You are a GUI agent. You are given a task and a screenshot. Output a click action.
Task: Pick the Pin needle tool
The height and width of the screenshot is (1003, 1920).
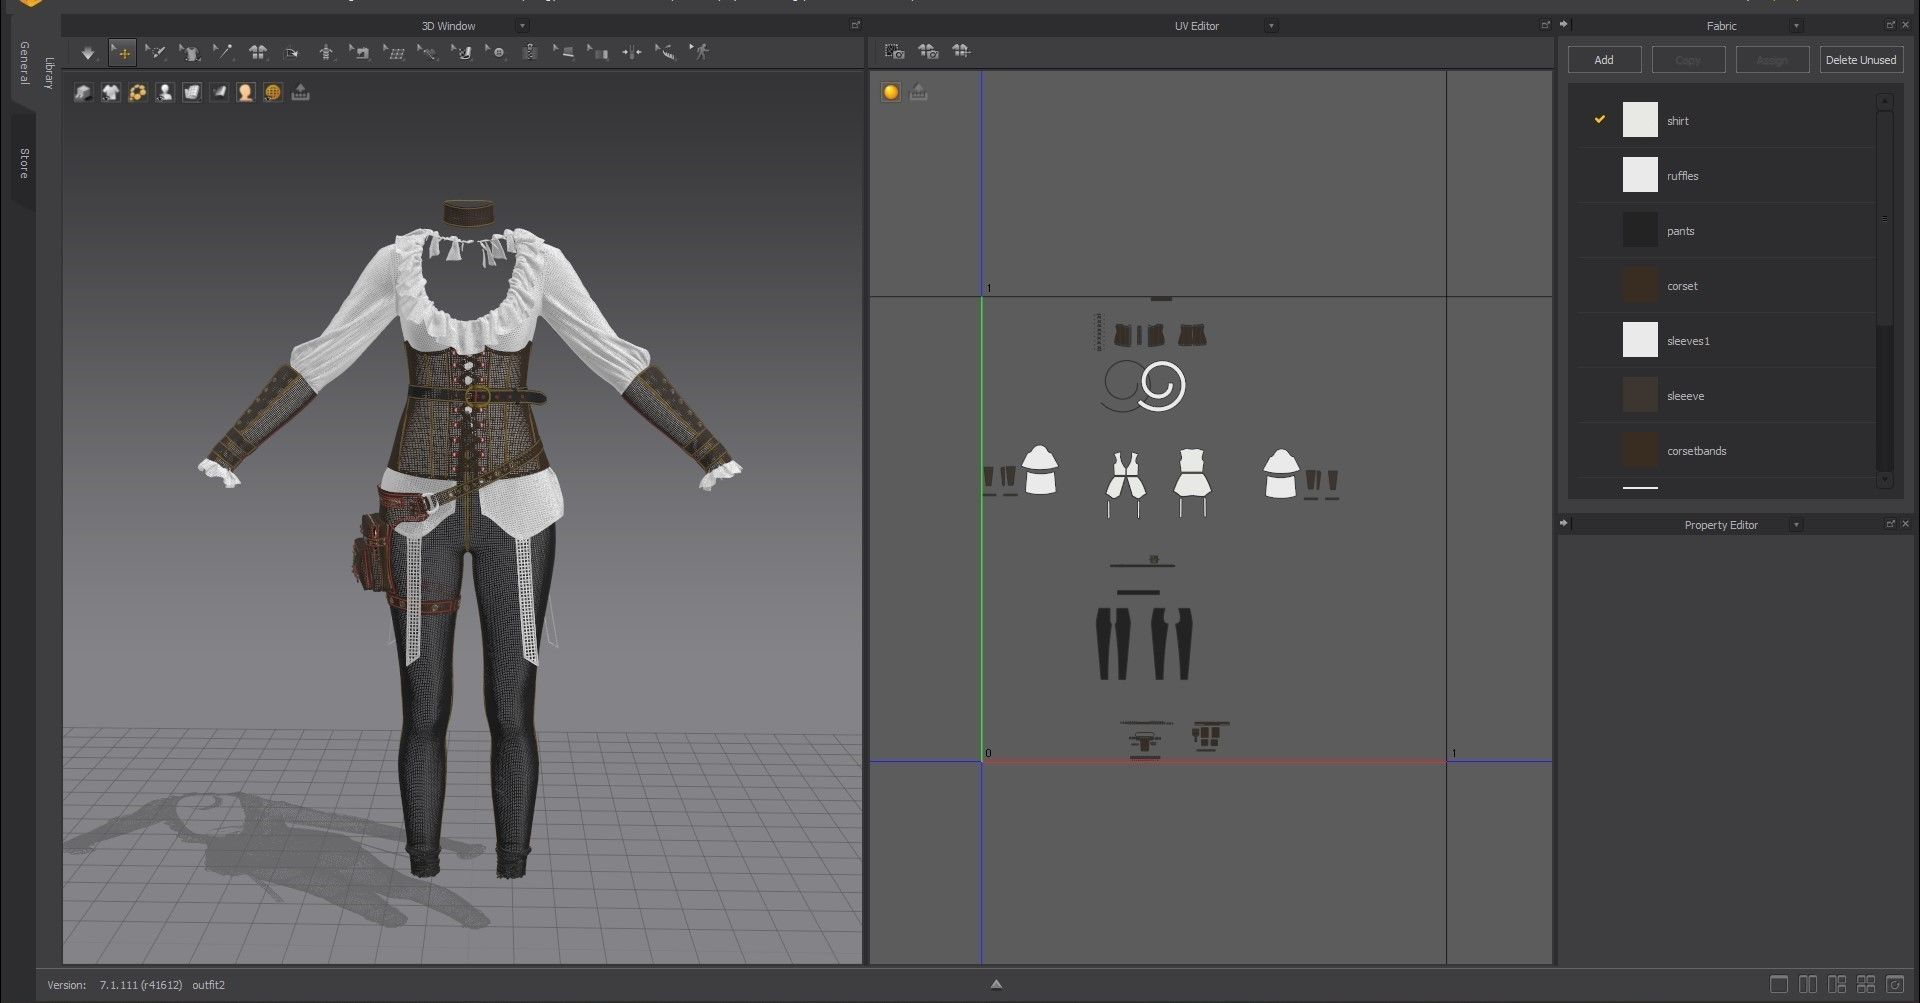[x=222, y=52]
